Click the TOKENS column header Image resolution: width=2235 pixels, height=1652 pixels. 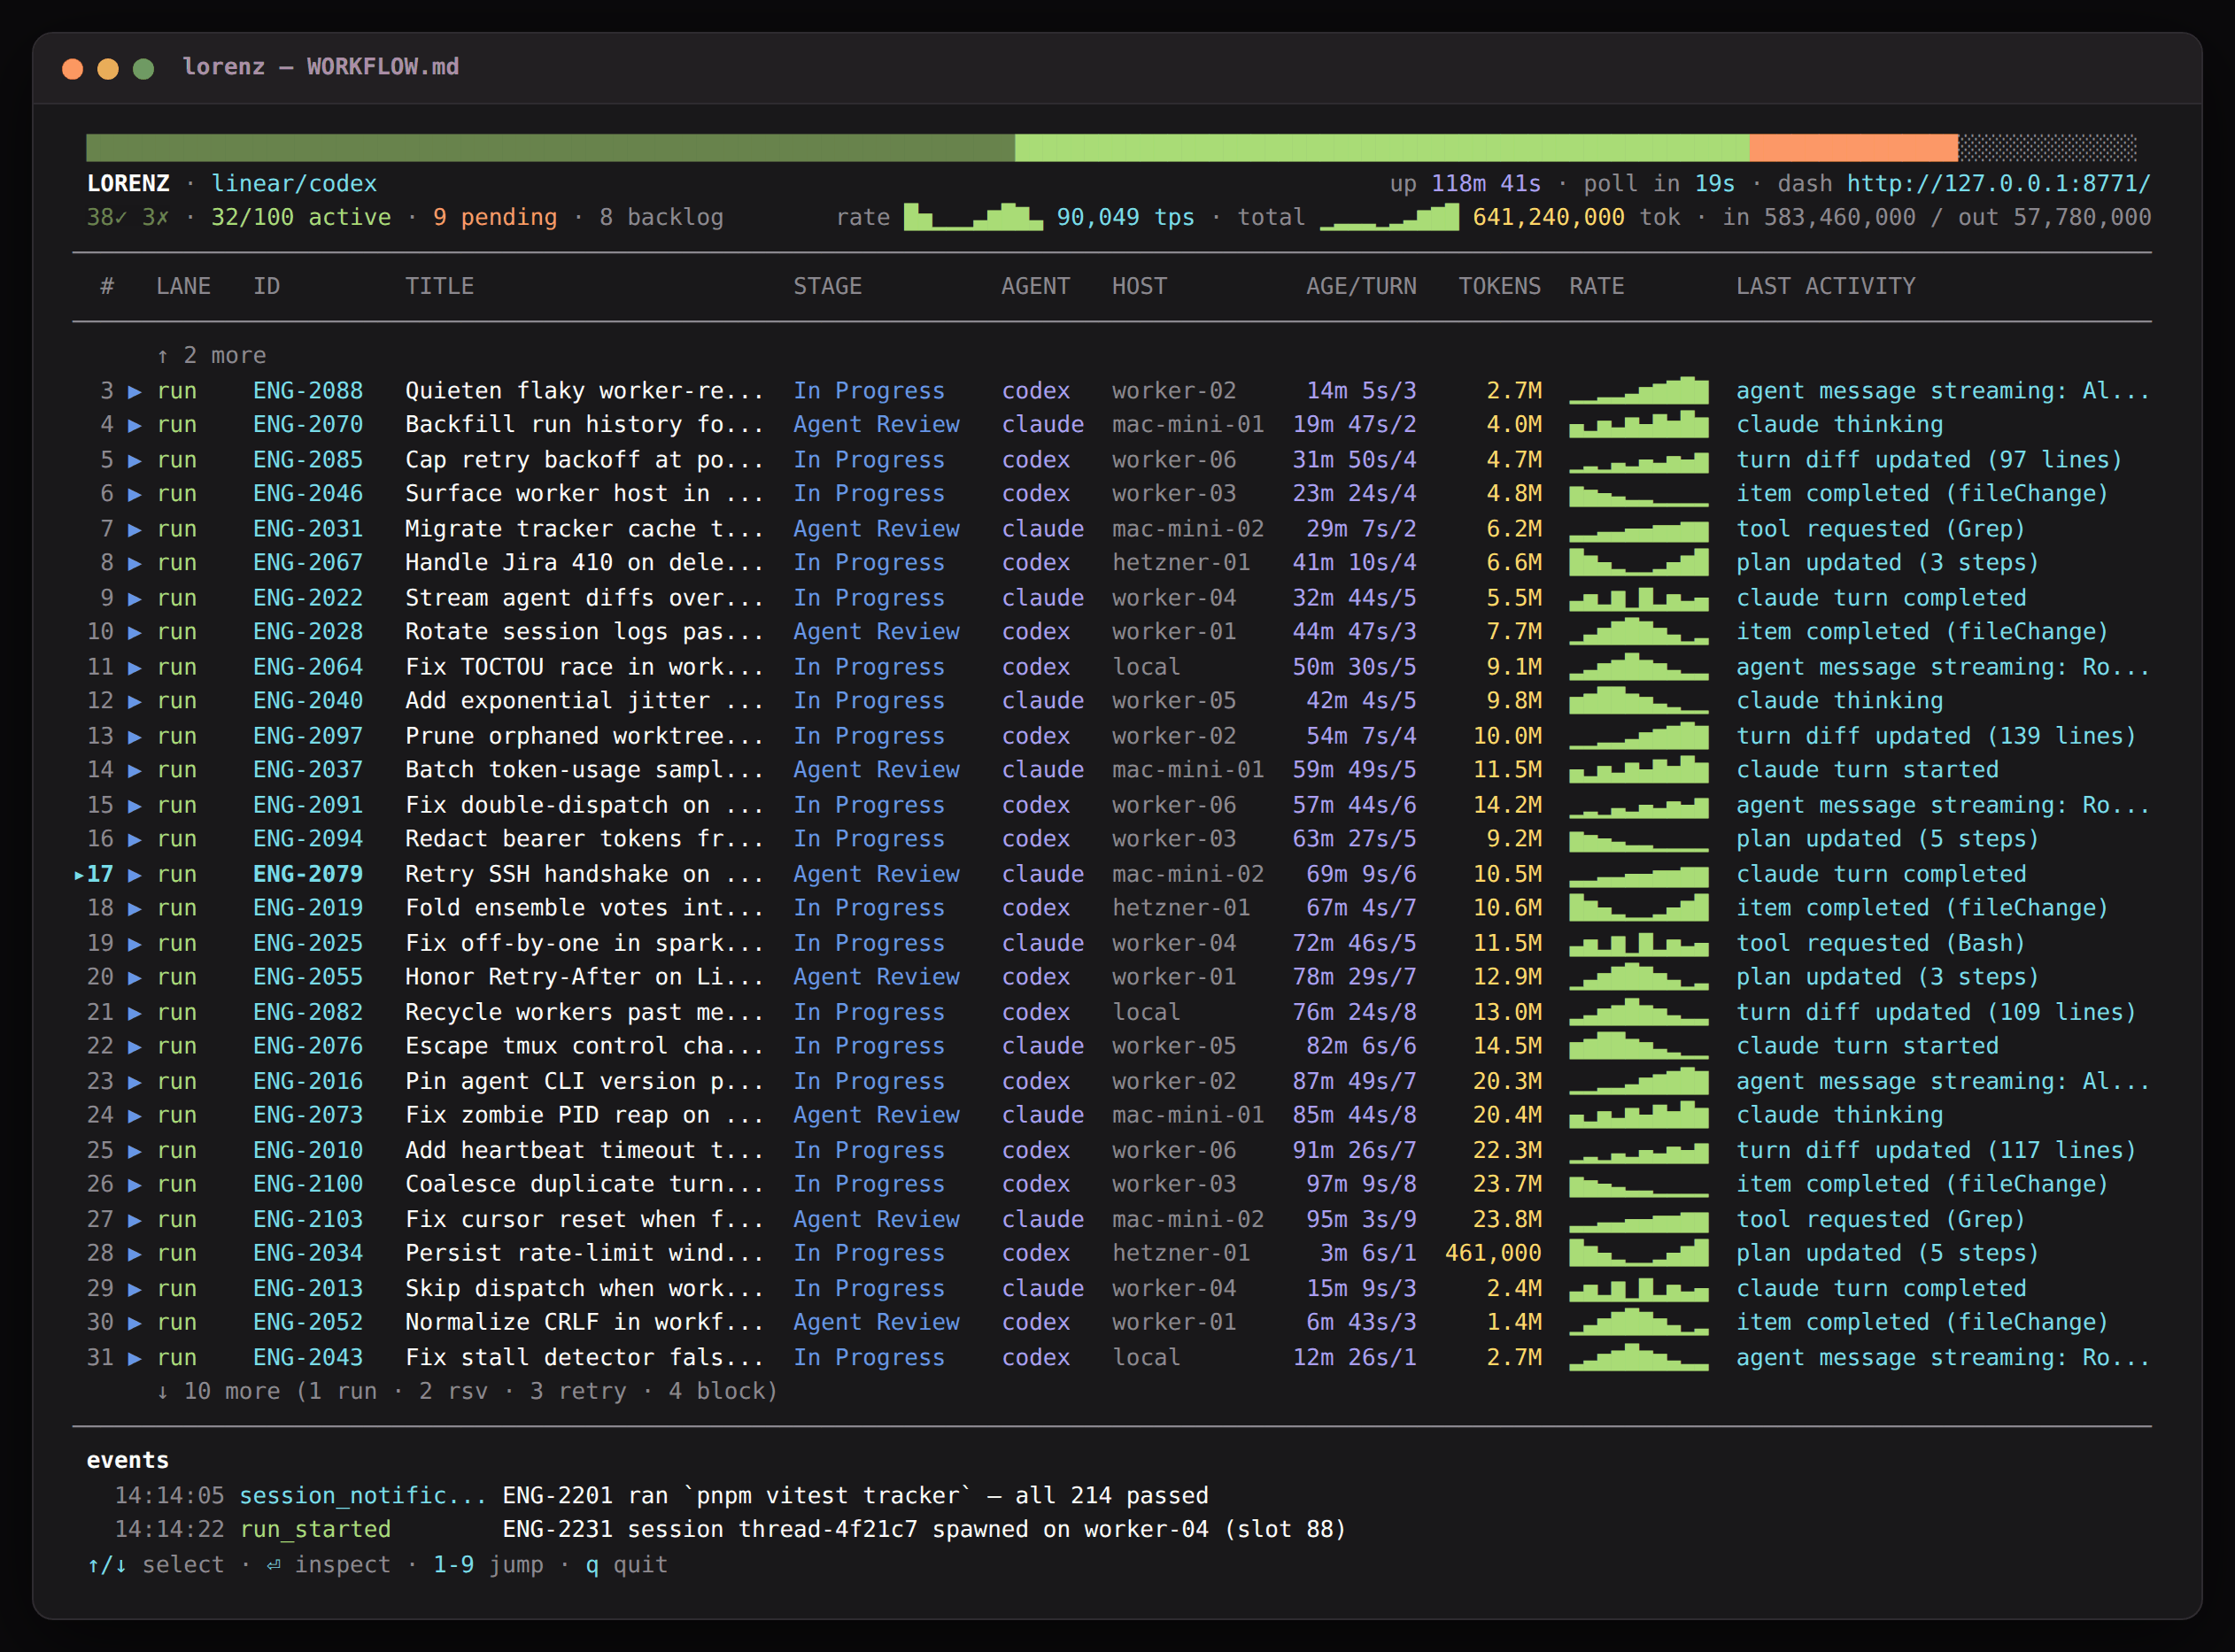tap(1499, 286)
